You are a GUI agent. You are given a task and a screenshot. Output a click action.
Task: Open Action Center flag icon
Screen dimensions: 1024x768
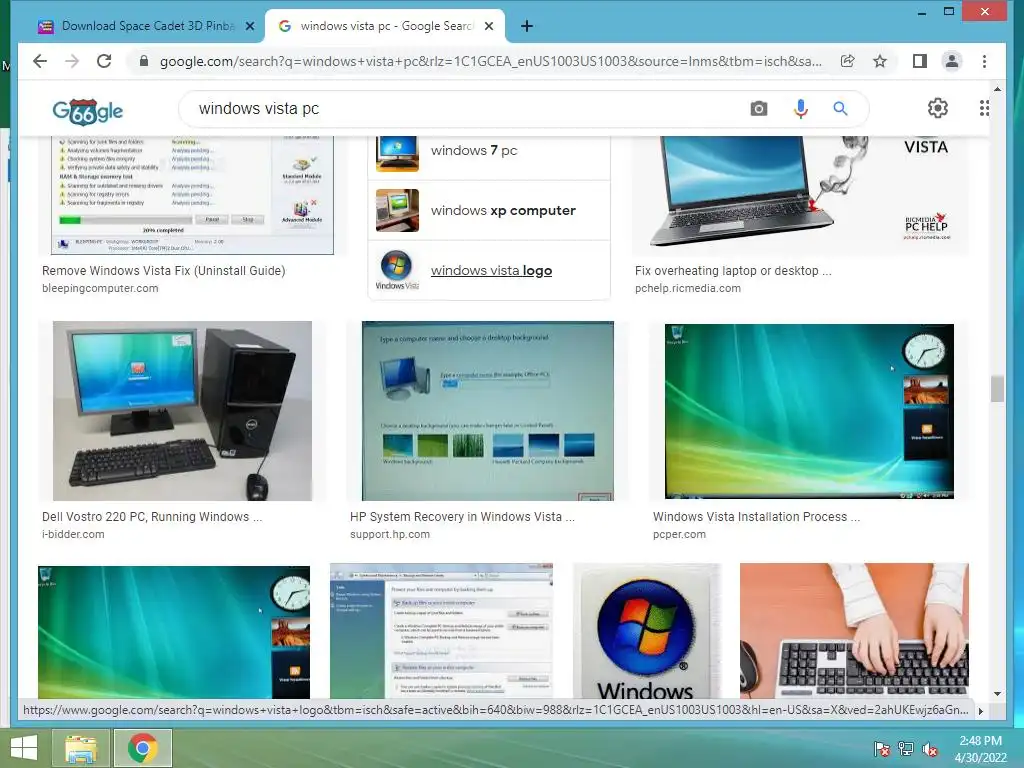point(882,749)
